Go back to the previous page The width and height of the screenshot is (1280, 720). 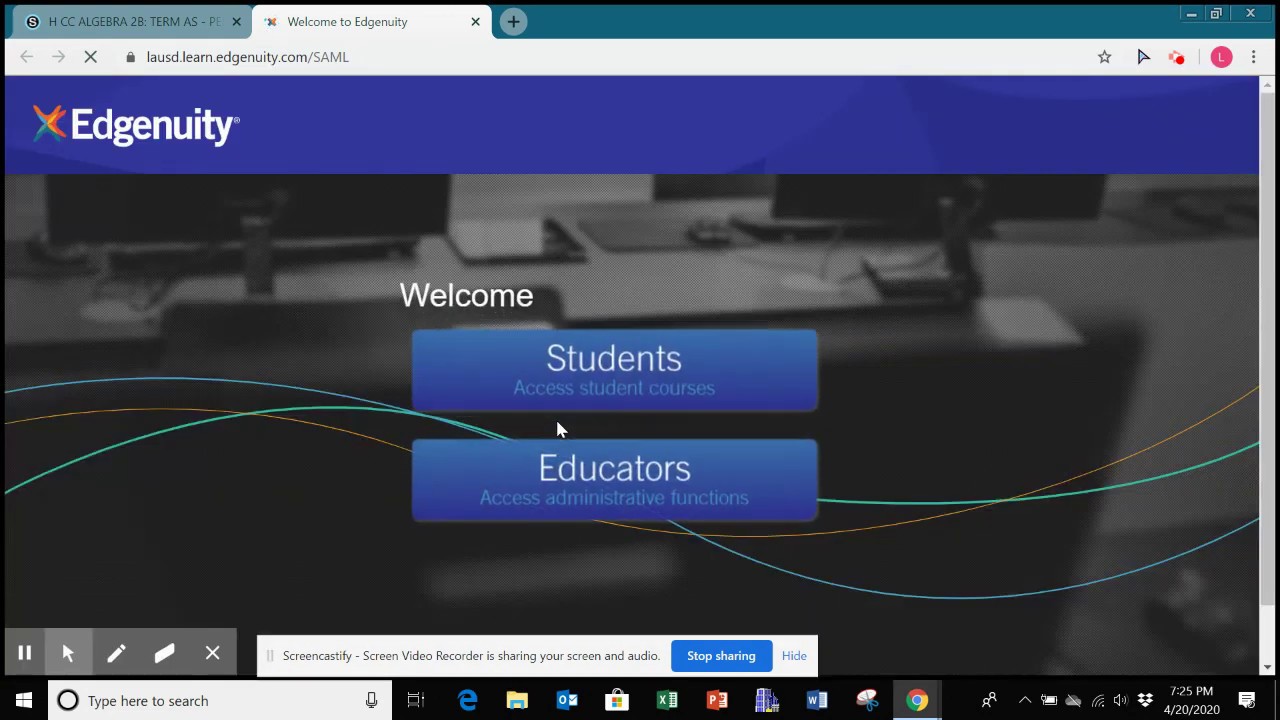pyautogui.click(x=27, y=57)
